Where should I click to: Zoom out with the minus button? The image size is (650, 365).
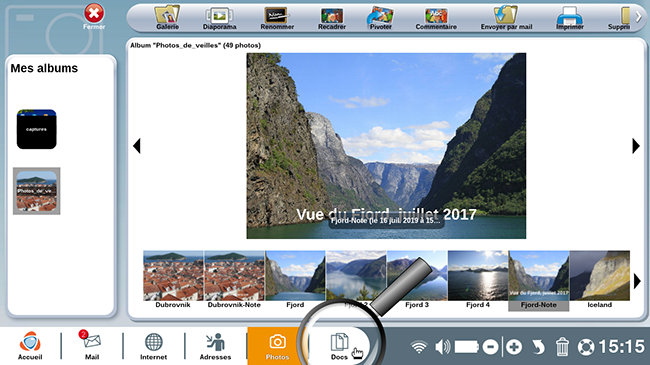tap(490, 347)
